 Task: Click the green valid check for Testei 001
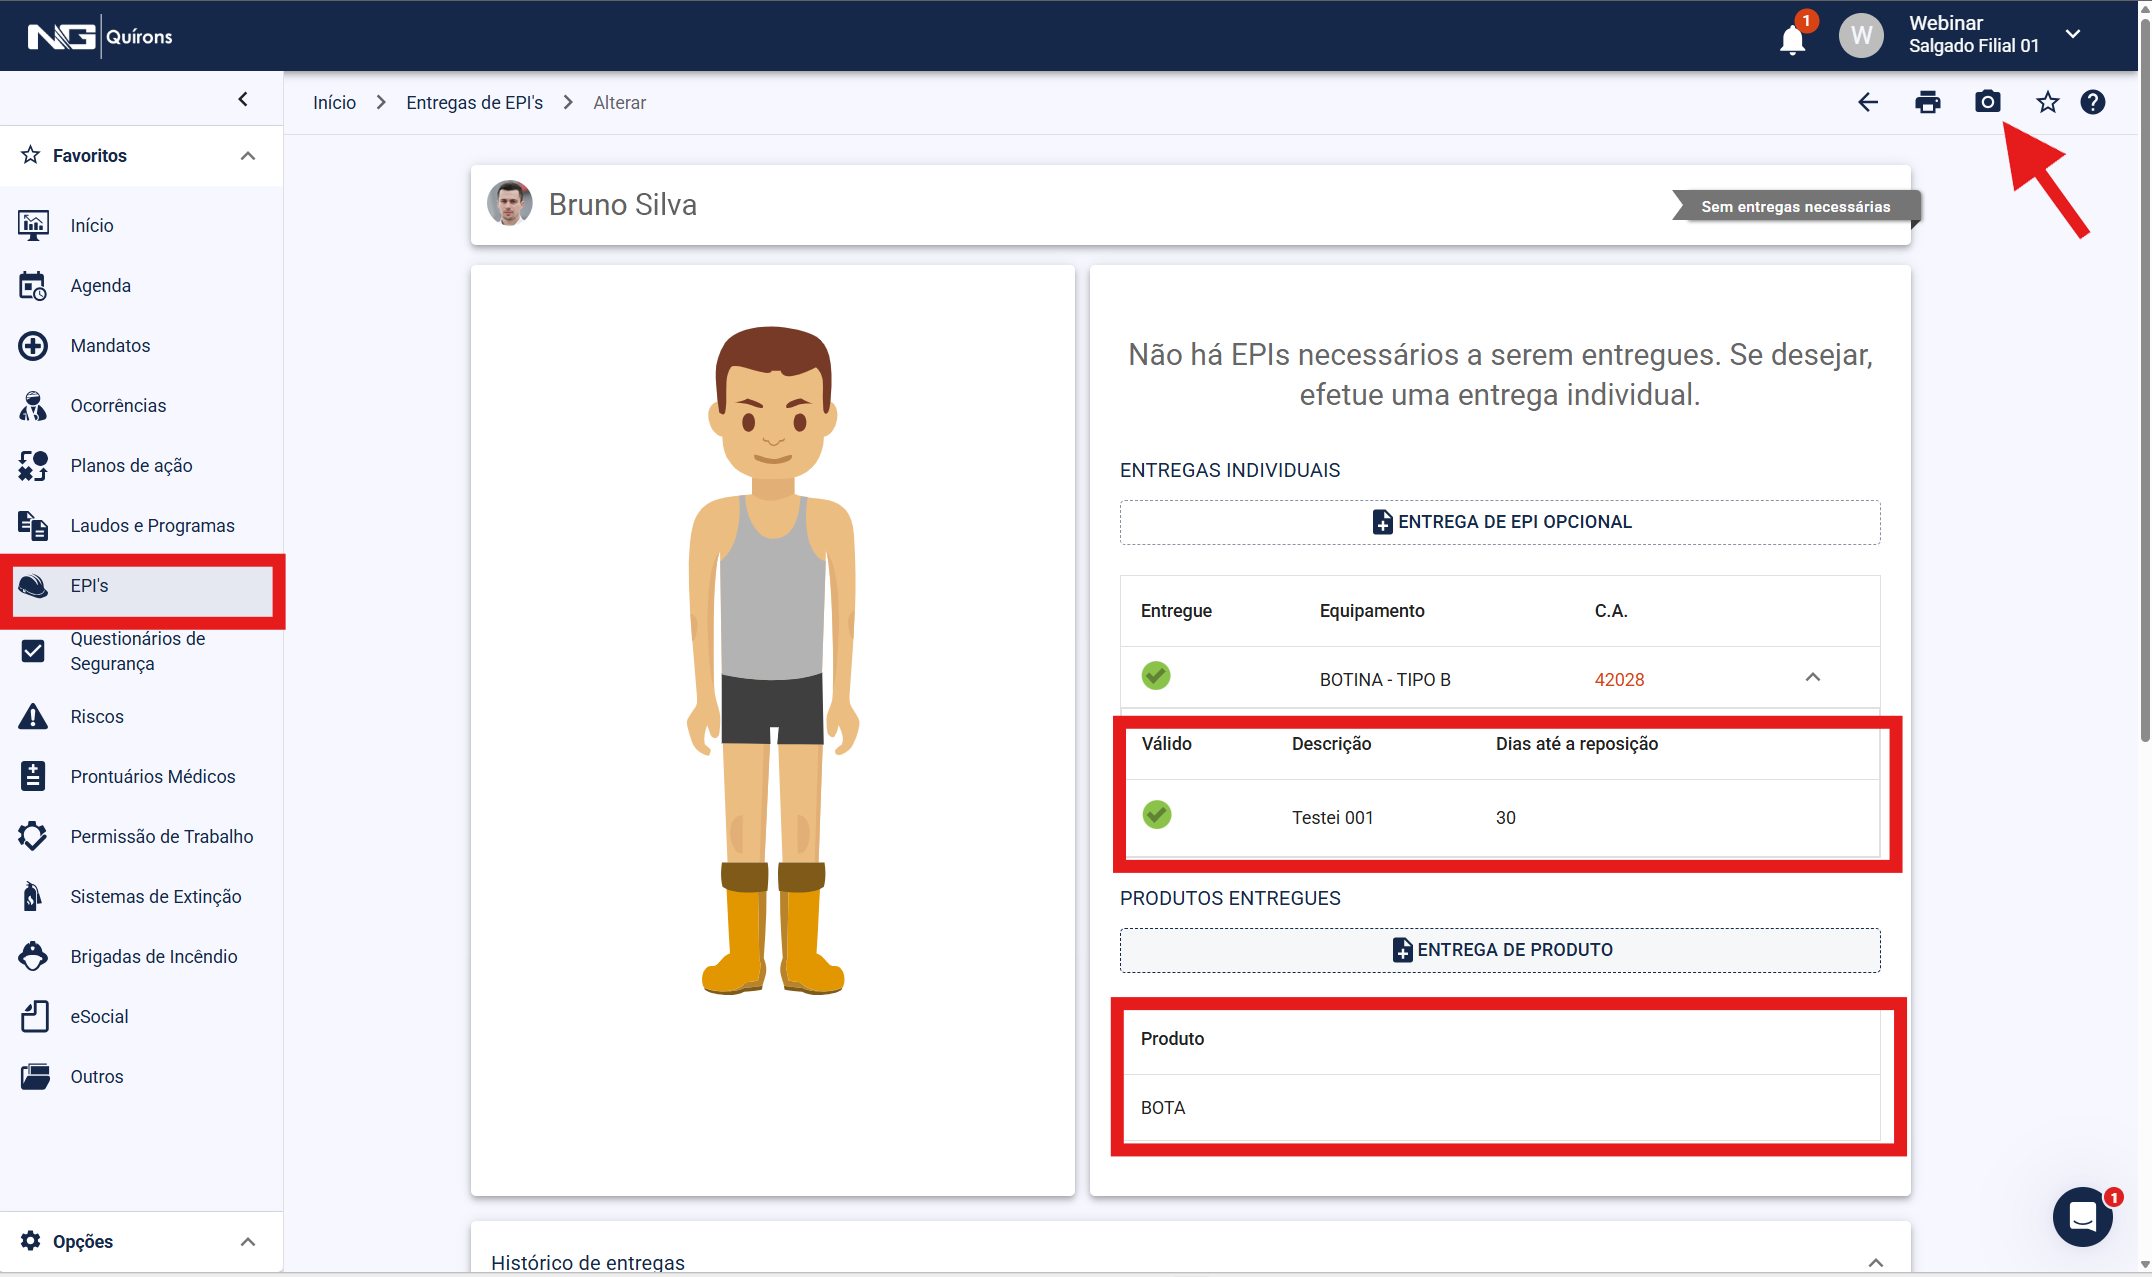pyautogui.click(x=1157, y=815)
